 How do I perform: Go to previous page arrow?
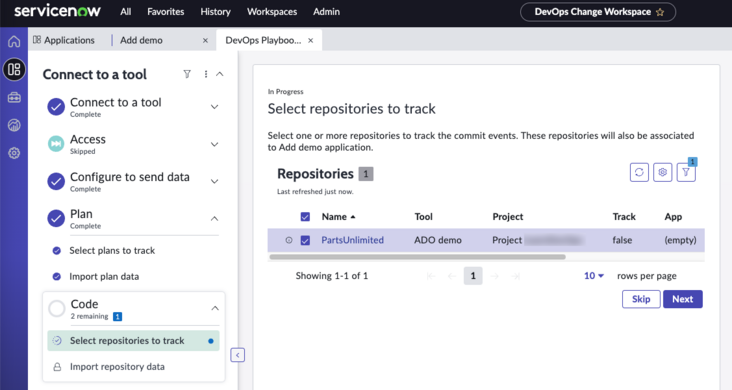tap(451, 276)
